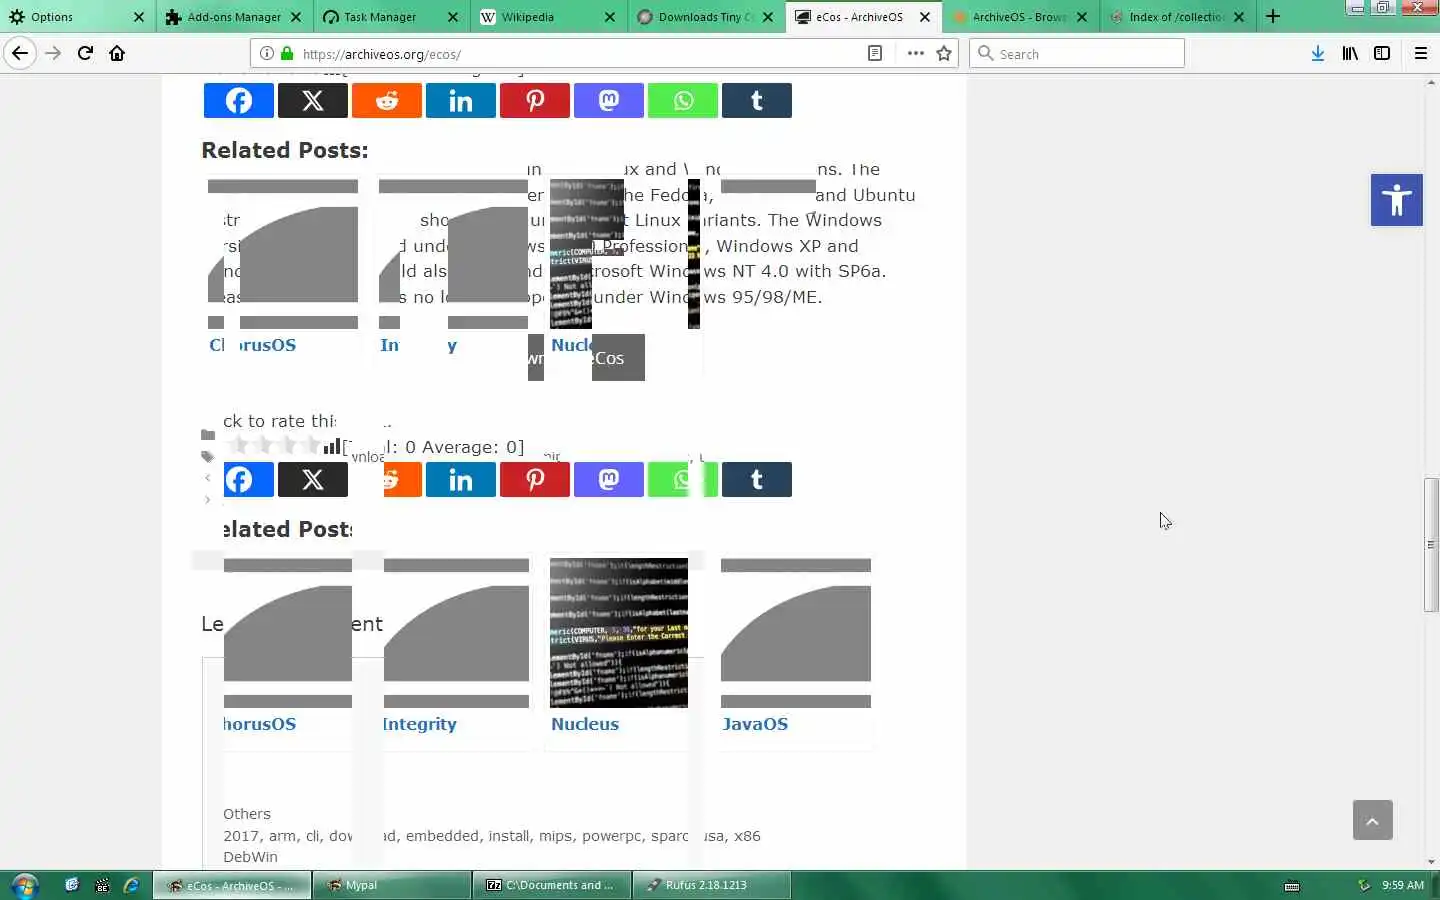Toggle reader view in address bar
1440x900 pixels.
[875, 53]
